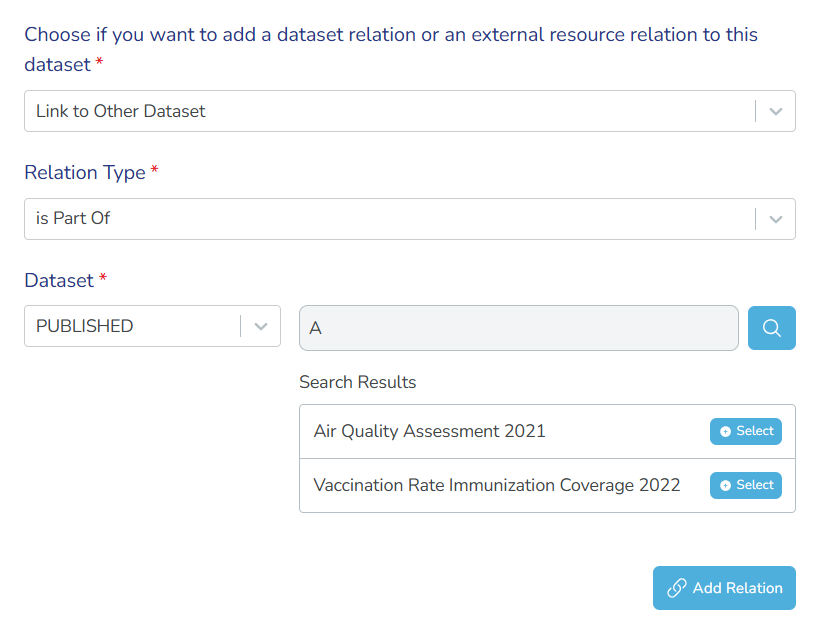Click Vaccination Rate Immunization Coverage 2022 title

[497, 486]
